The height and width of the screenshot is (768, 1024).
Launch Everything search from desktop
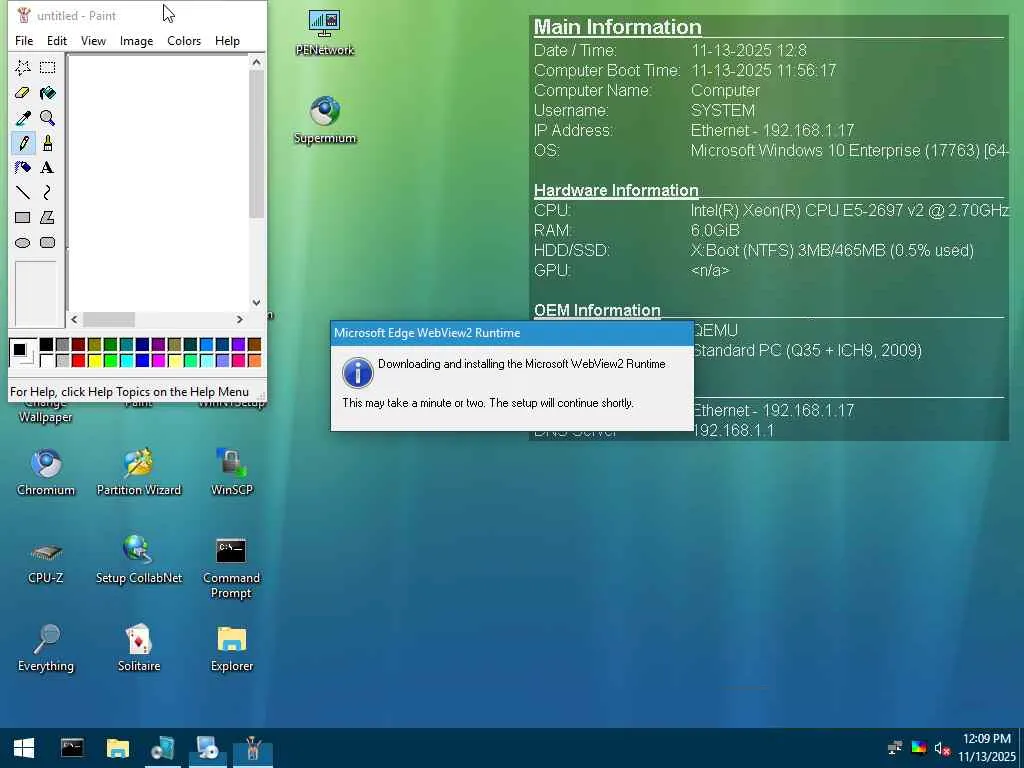coord(46,648)
